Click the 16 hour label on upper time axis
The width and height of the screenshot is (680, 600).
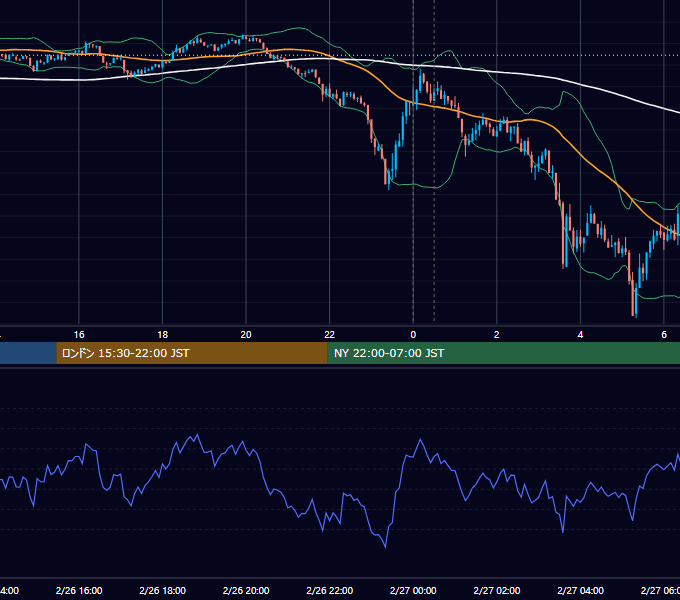click(x=79, y=335)
